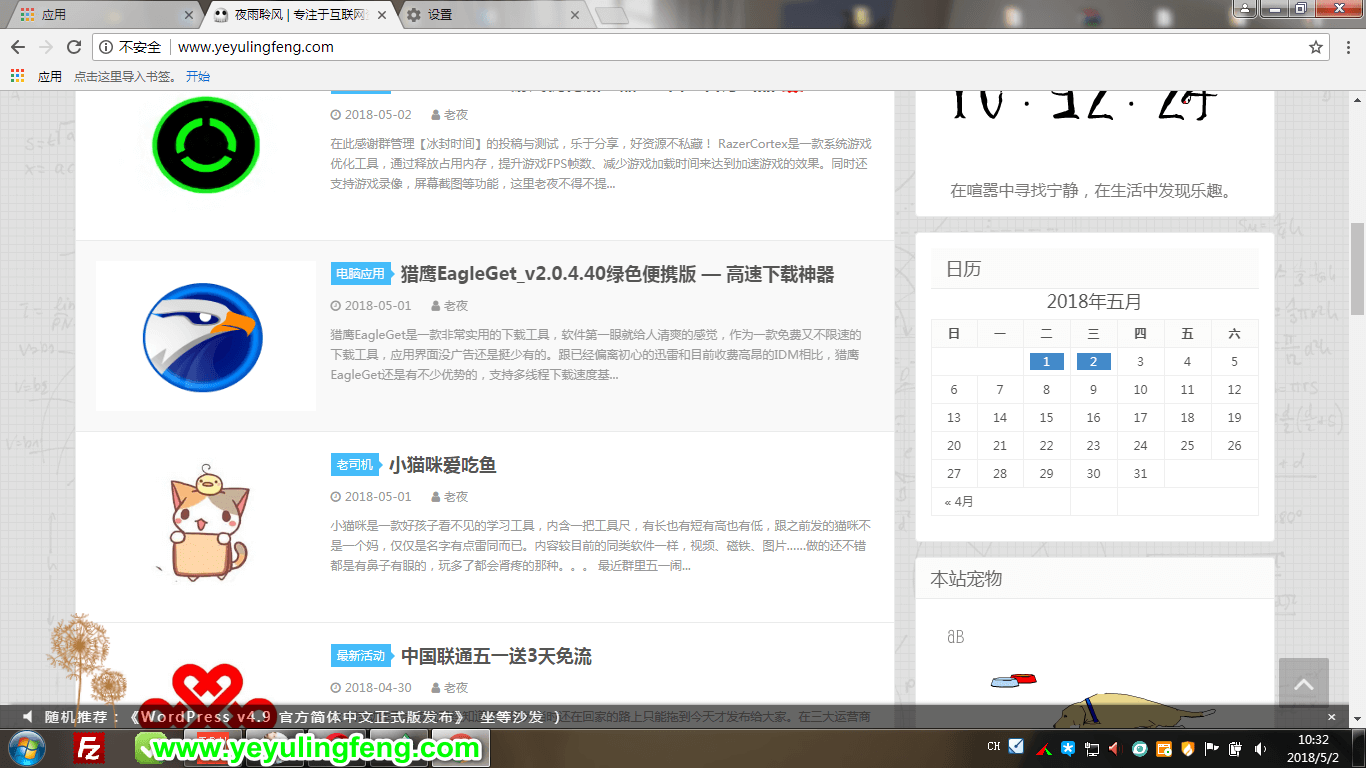Screen dimensions: 1366x768
Task: Close the 设置 tab
Action: [x=574, y=15]
